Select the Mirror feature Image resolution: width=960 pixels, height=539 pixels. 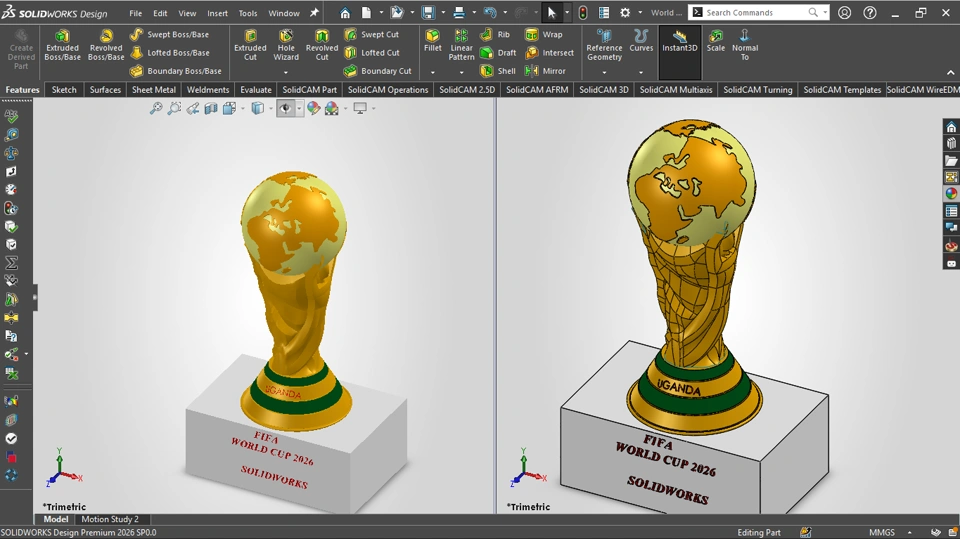click(x=546, y=71)
